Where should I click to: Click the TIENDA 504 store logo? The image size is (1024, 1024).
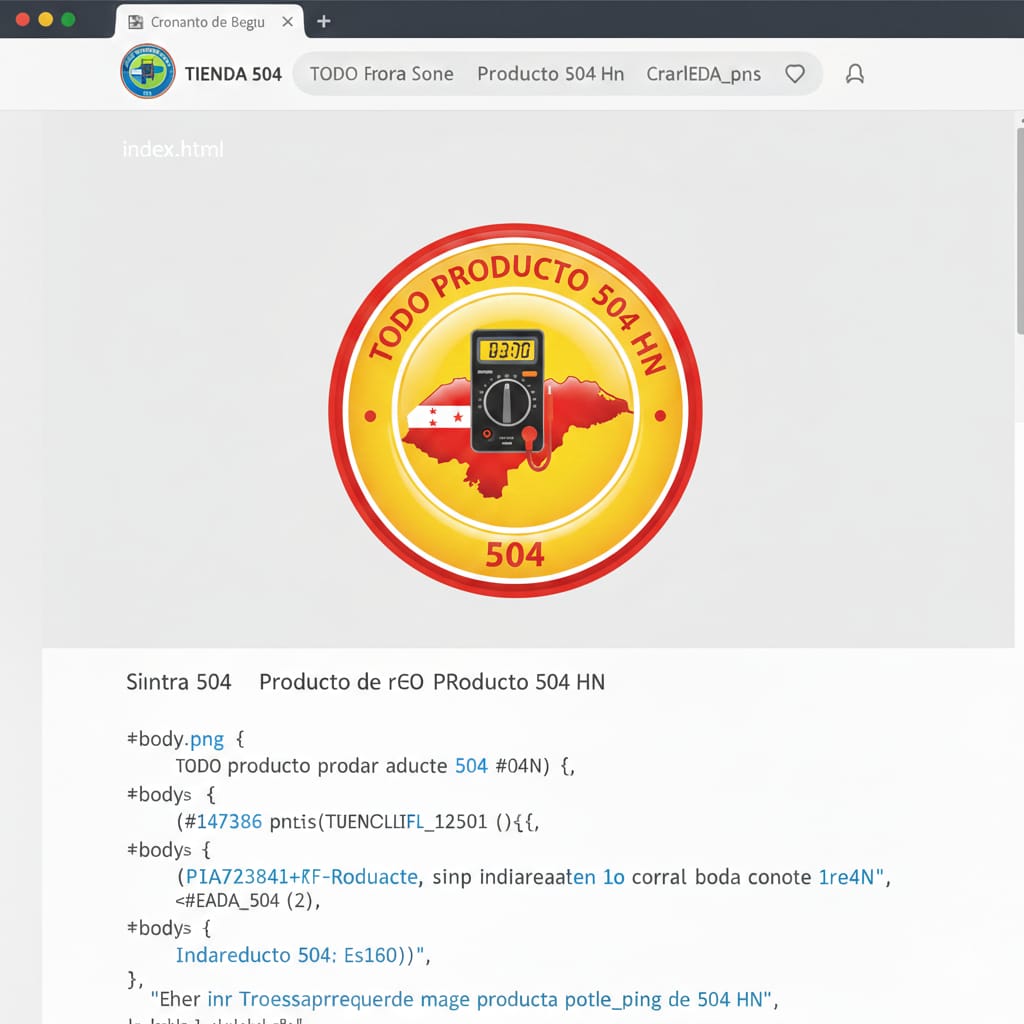click(149, 72)
